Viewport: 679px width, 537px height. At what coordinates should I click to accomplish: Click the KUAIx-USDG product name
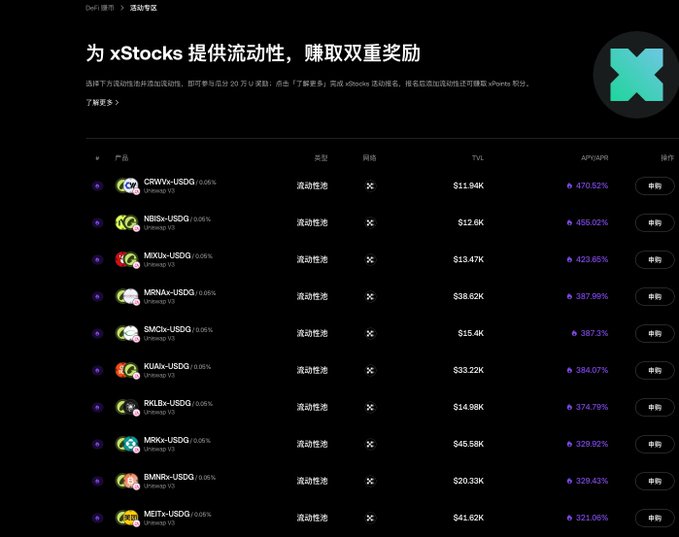point(166,366)
